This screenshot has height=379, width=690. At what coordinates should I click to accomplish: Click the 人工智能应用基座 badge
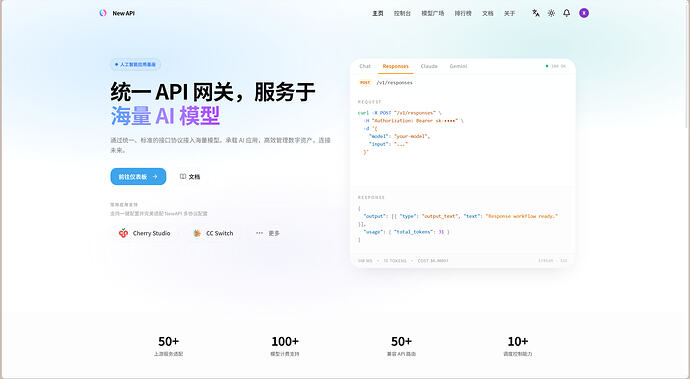coord(136,64)
